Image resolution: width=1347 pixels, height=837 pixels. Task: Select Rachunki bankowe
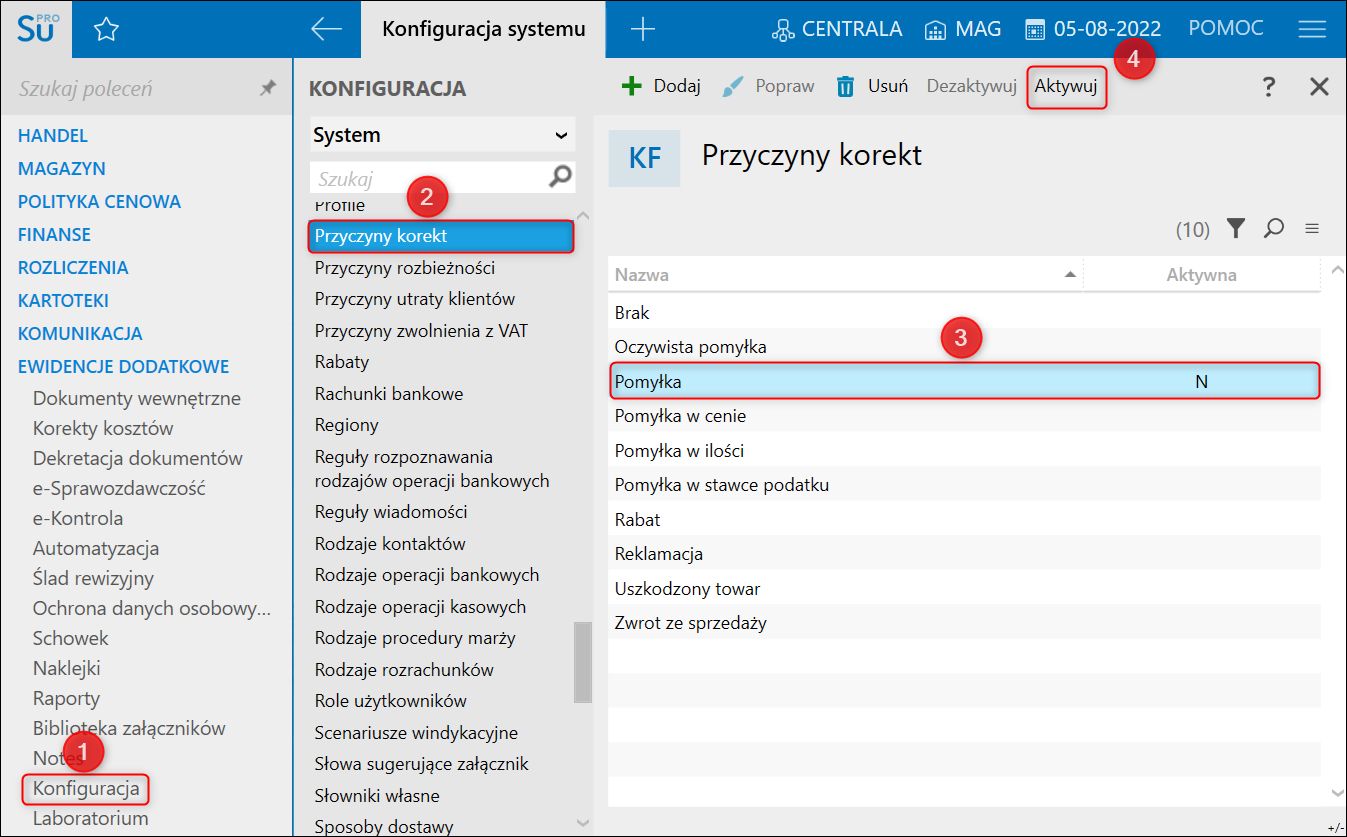click(x=389, y=393)
